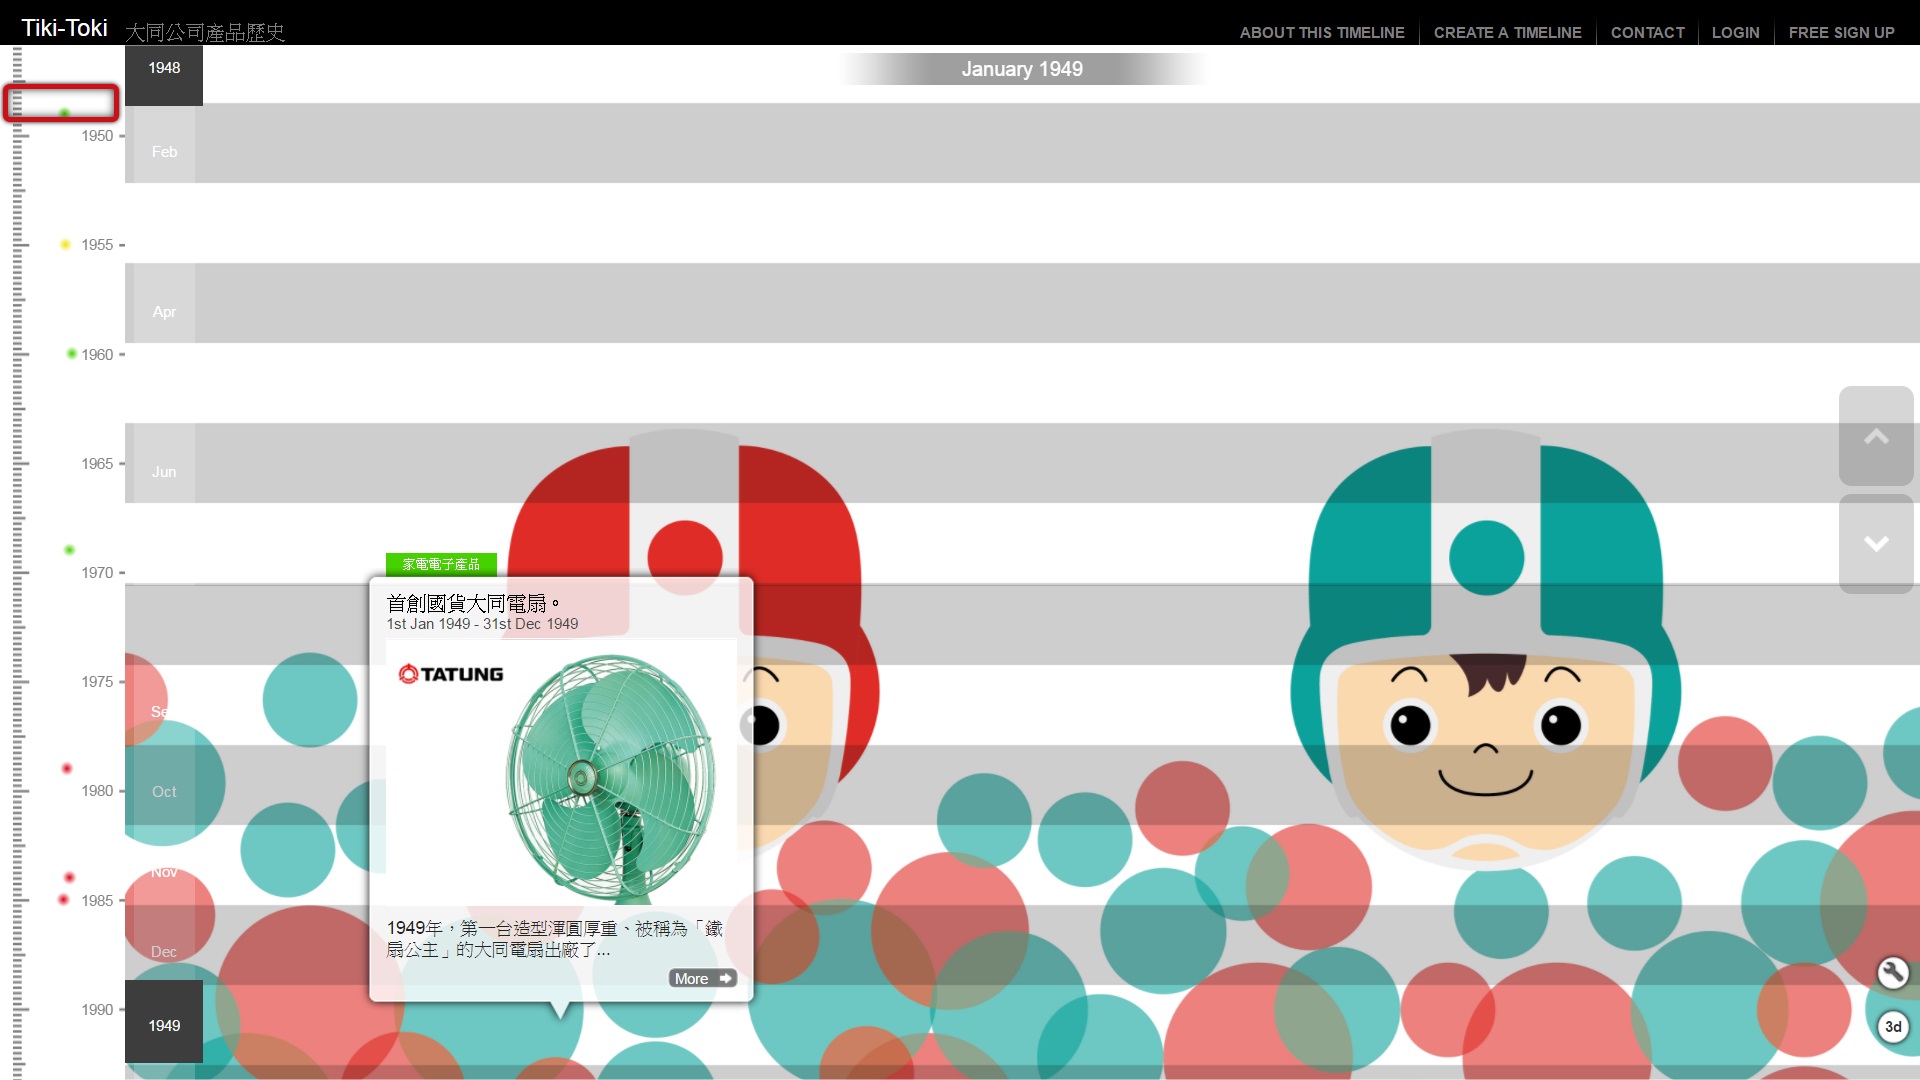
Task: Open About This Timeline menu
Action: click(x=1322, y=32)
